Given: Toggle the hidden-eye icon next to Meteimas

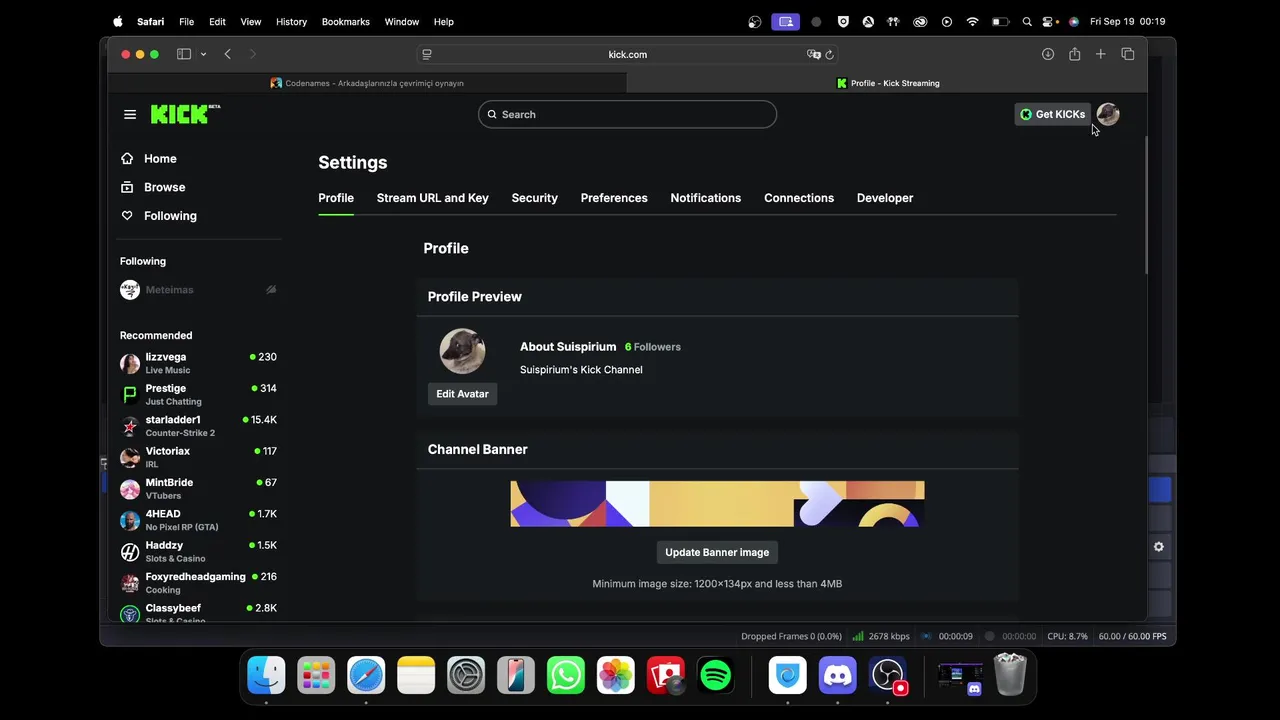Looking at the screenshot, I should [271, 290].
